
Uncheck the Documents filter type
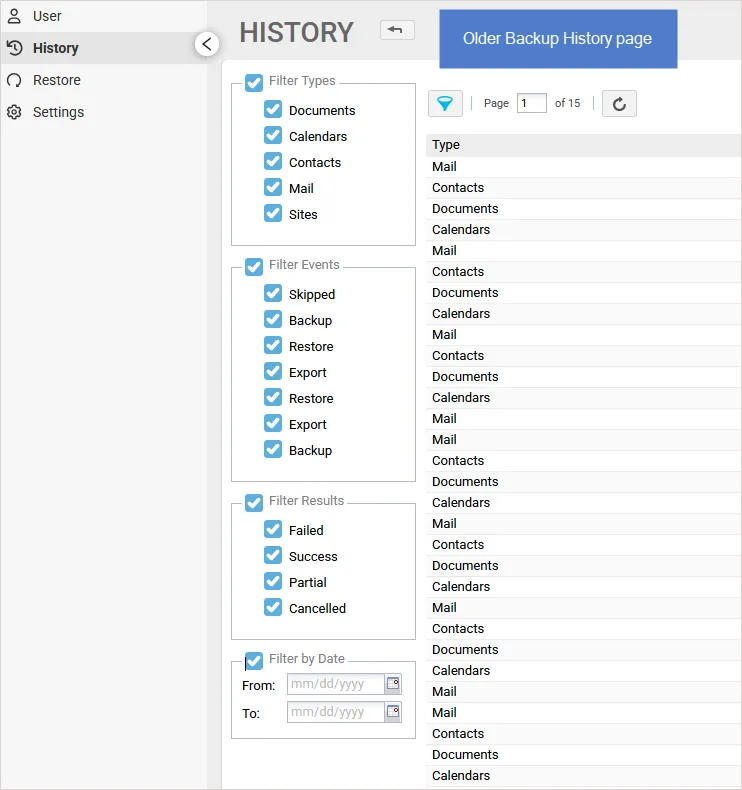click(x=273, y=109)
